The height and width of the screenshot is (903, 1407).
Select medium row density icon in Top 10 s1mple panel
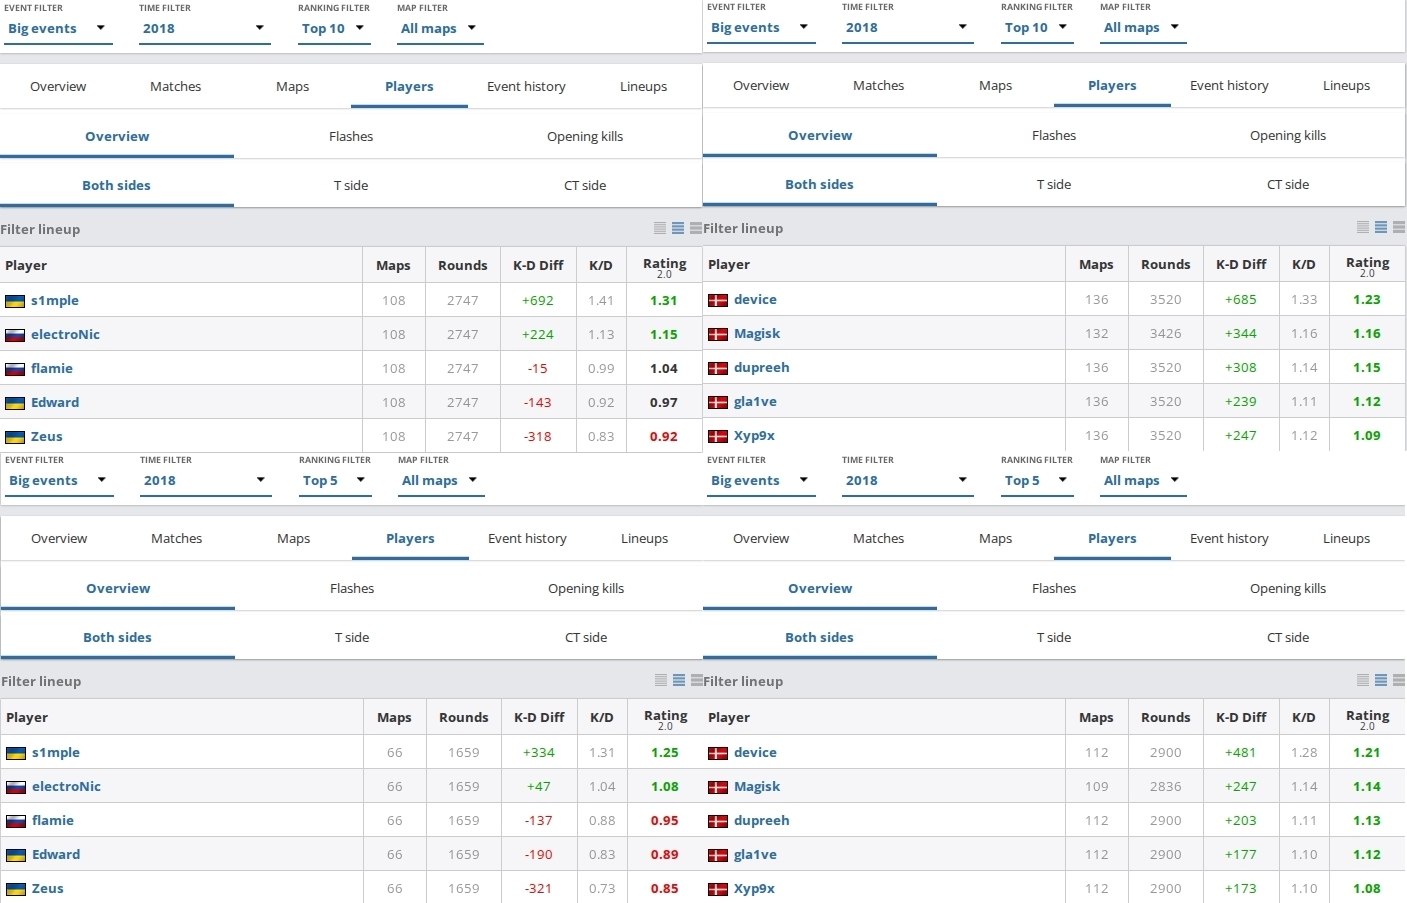pyautogui.click(x=678, y=228)
